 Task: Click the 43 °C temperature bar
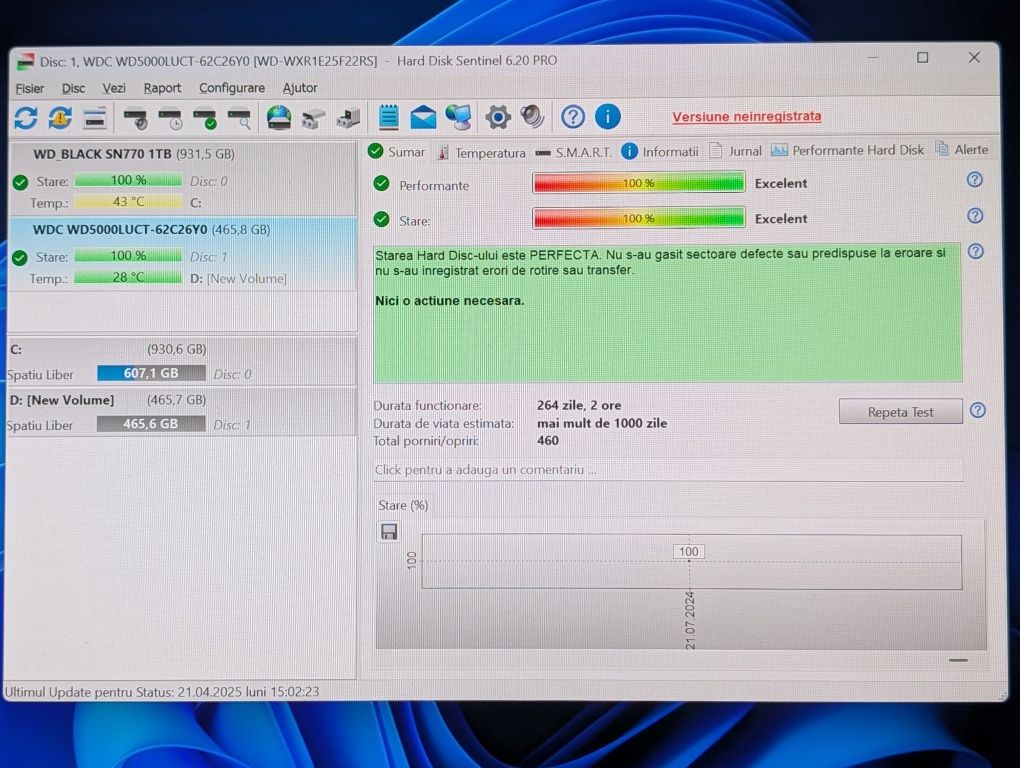pos(128,202)
